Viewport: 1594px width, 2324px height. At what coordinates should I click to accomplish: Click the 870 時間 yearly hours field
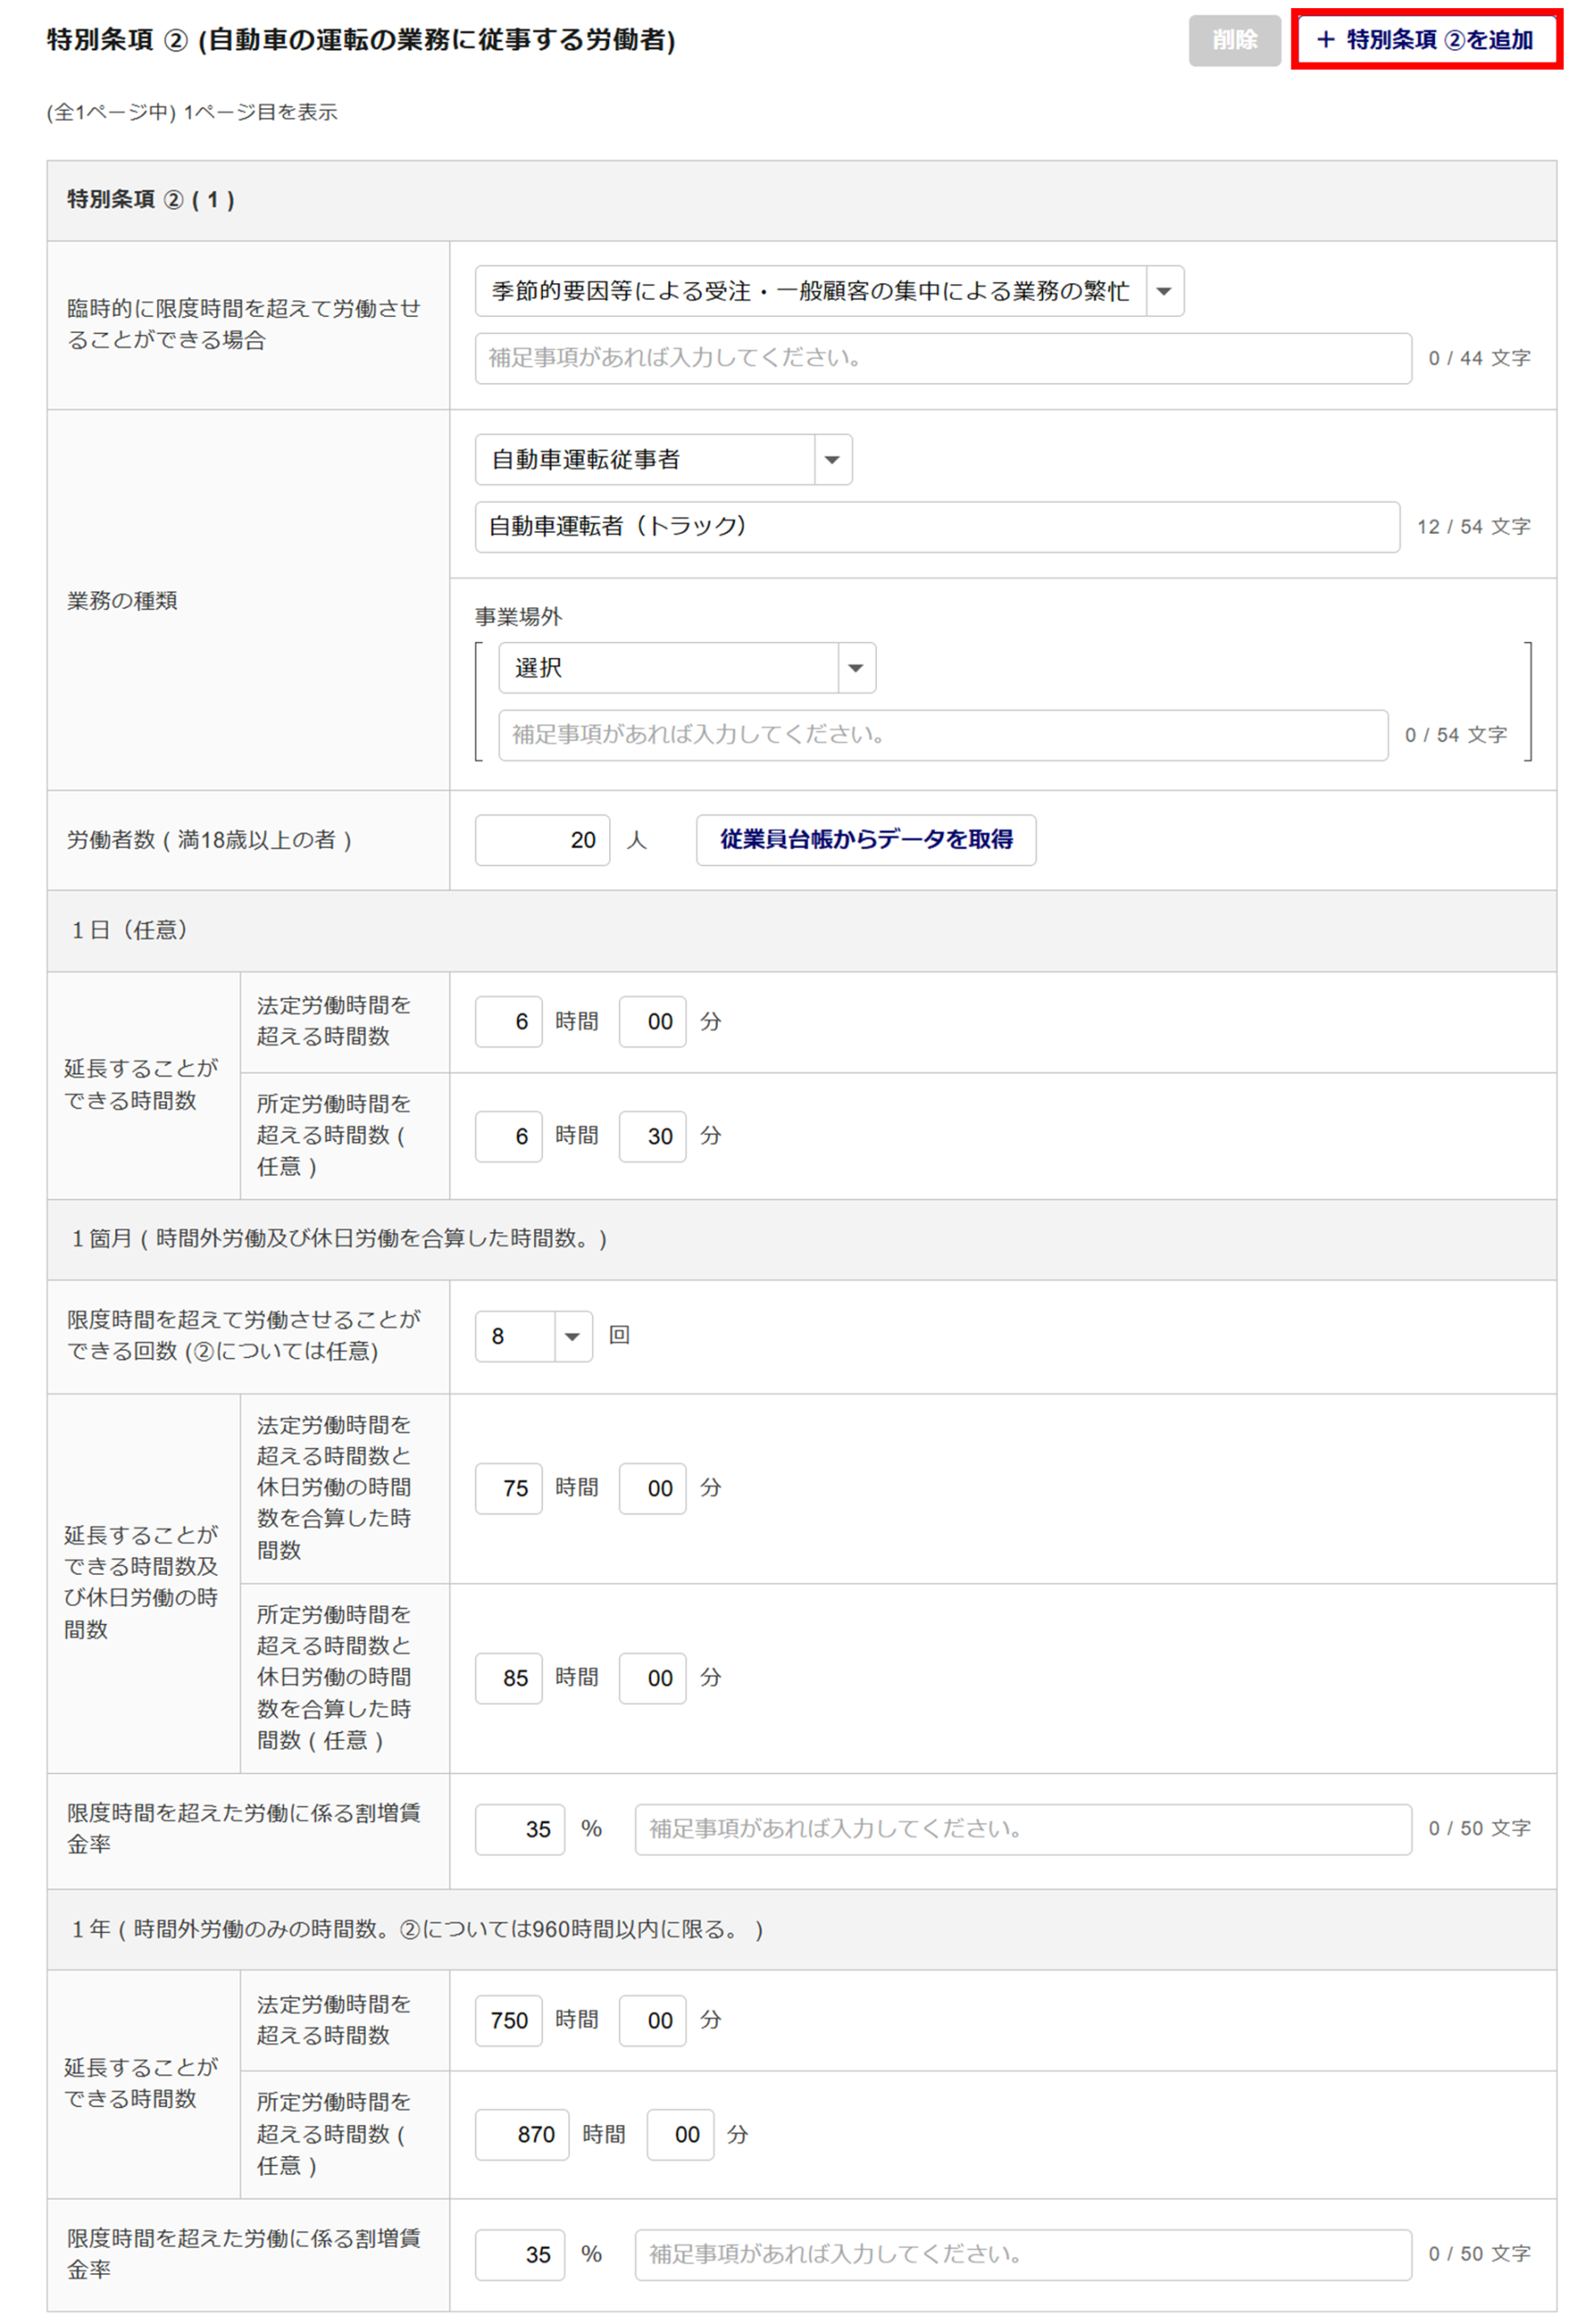[522, 2133]
